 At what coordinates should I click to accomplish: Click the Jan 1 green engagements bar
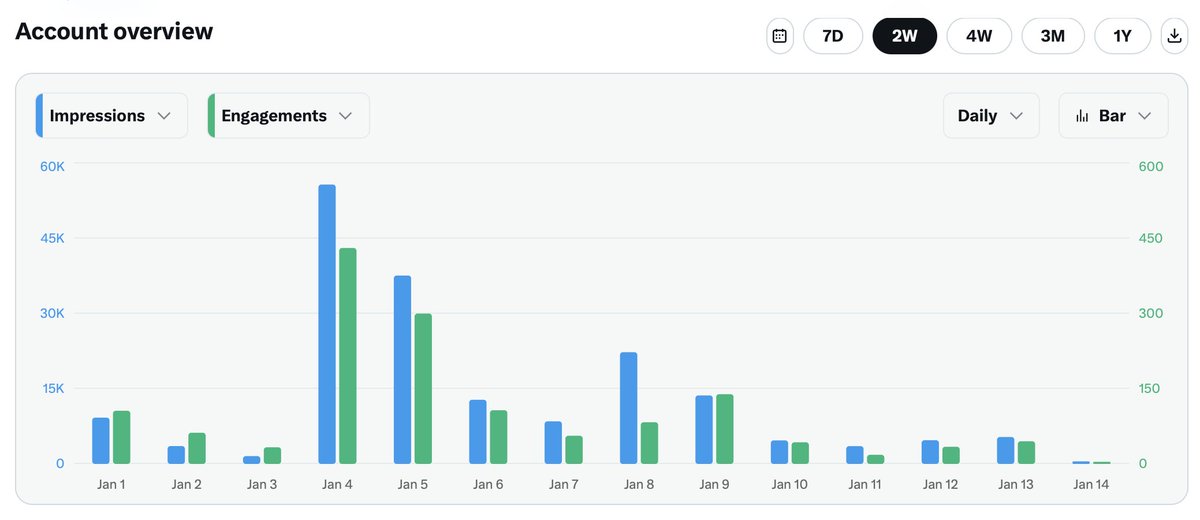(x=122, y=437)
